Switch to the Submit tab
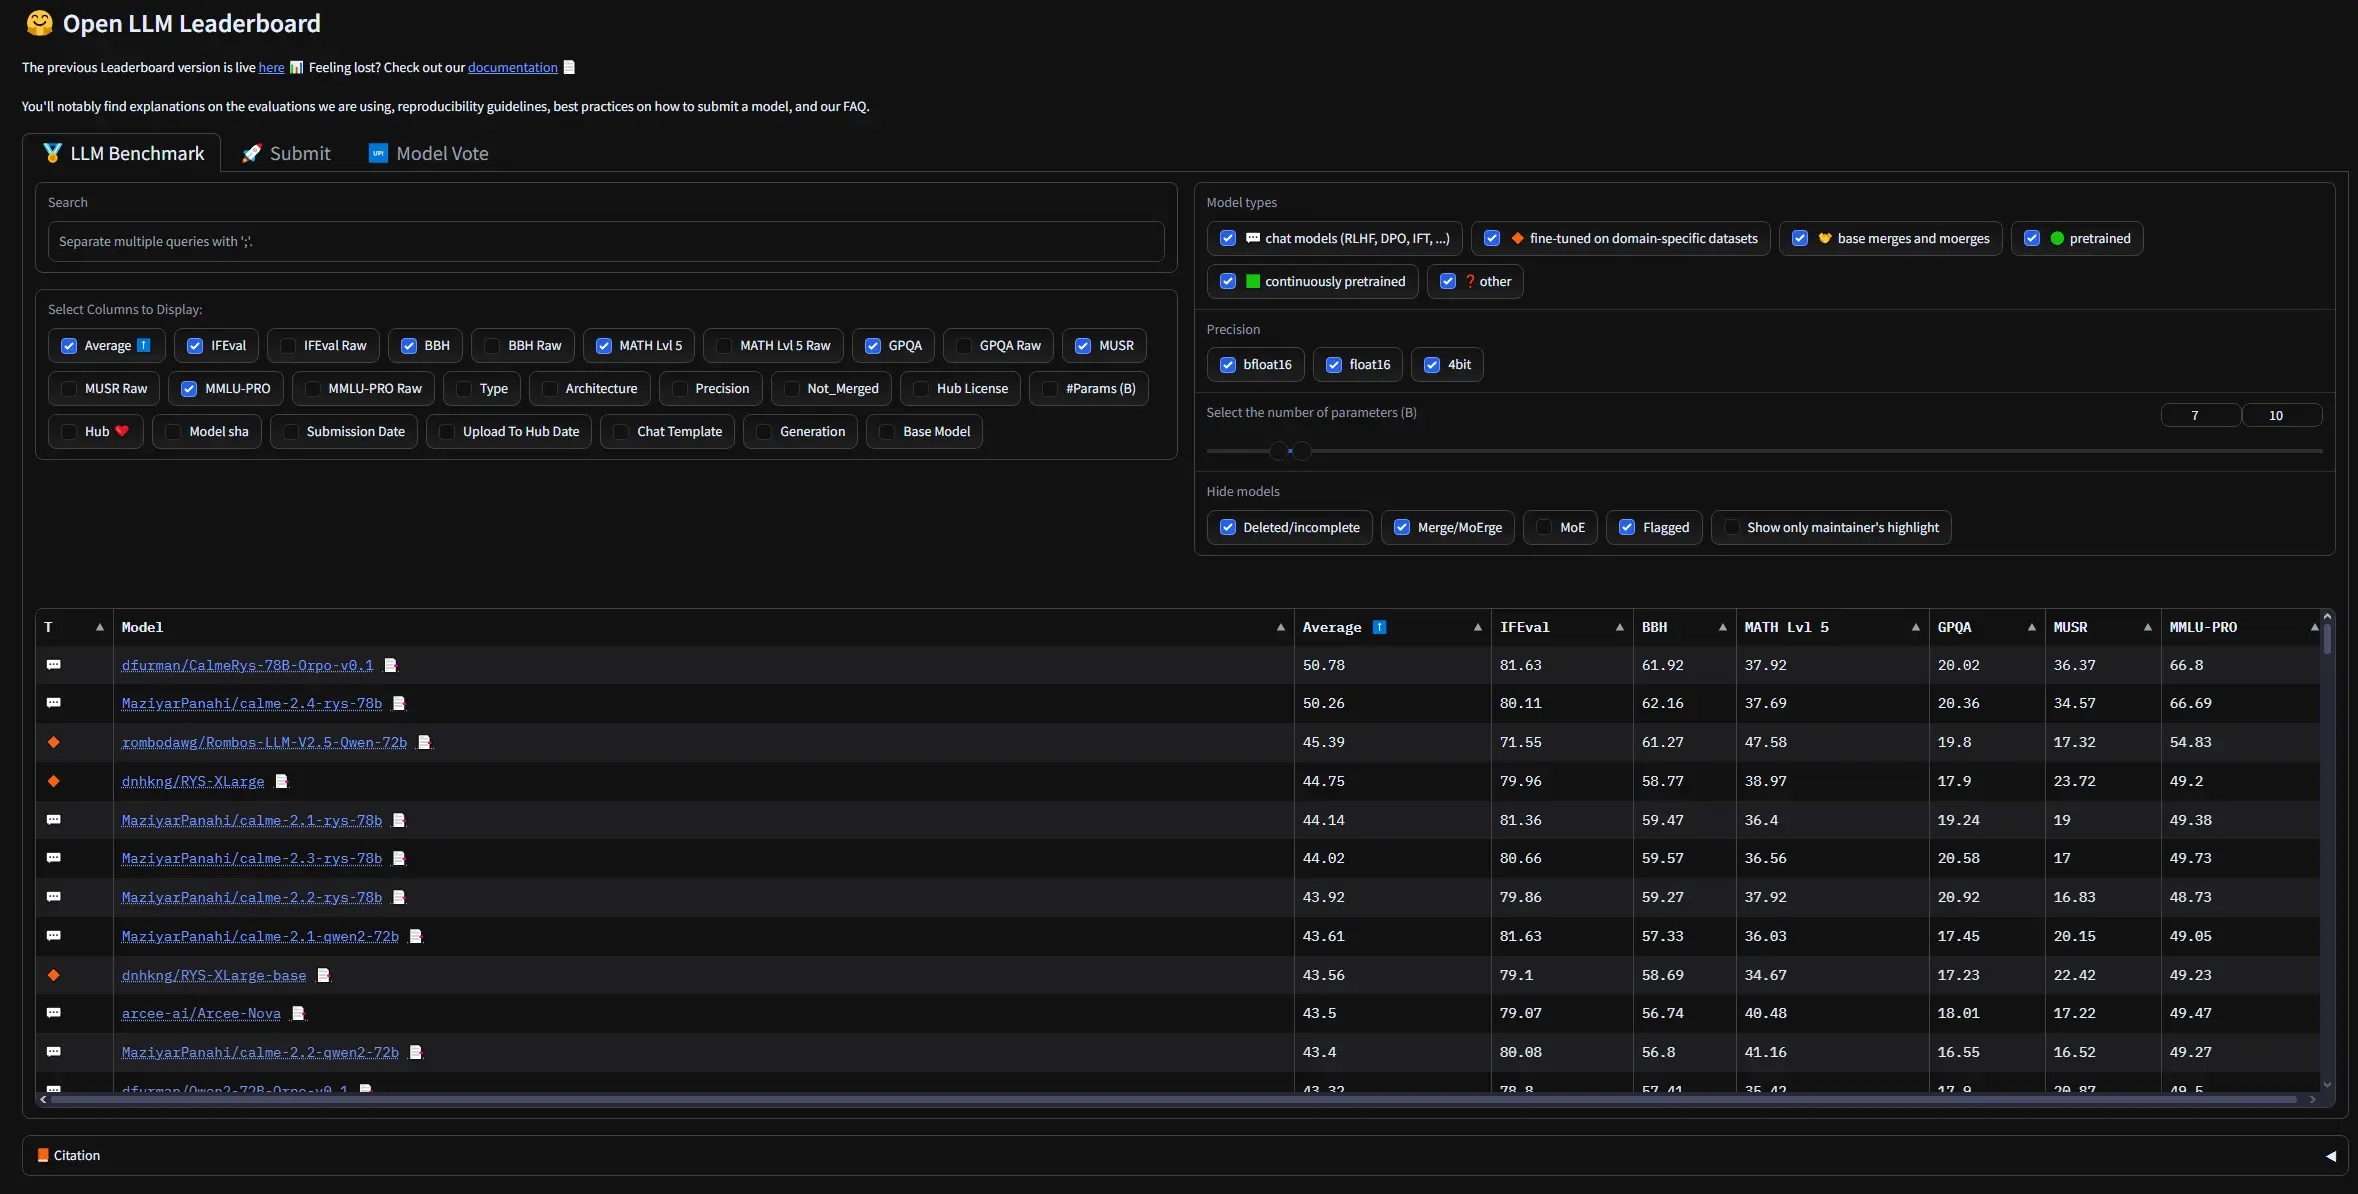 point(286,153)
